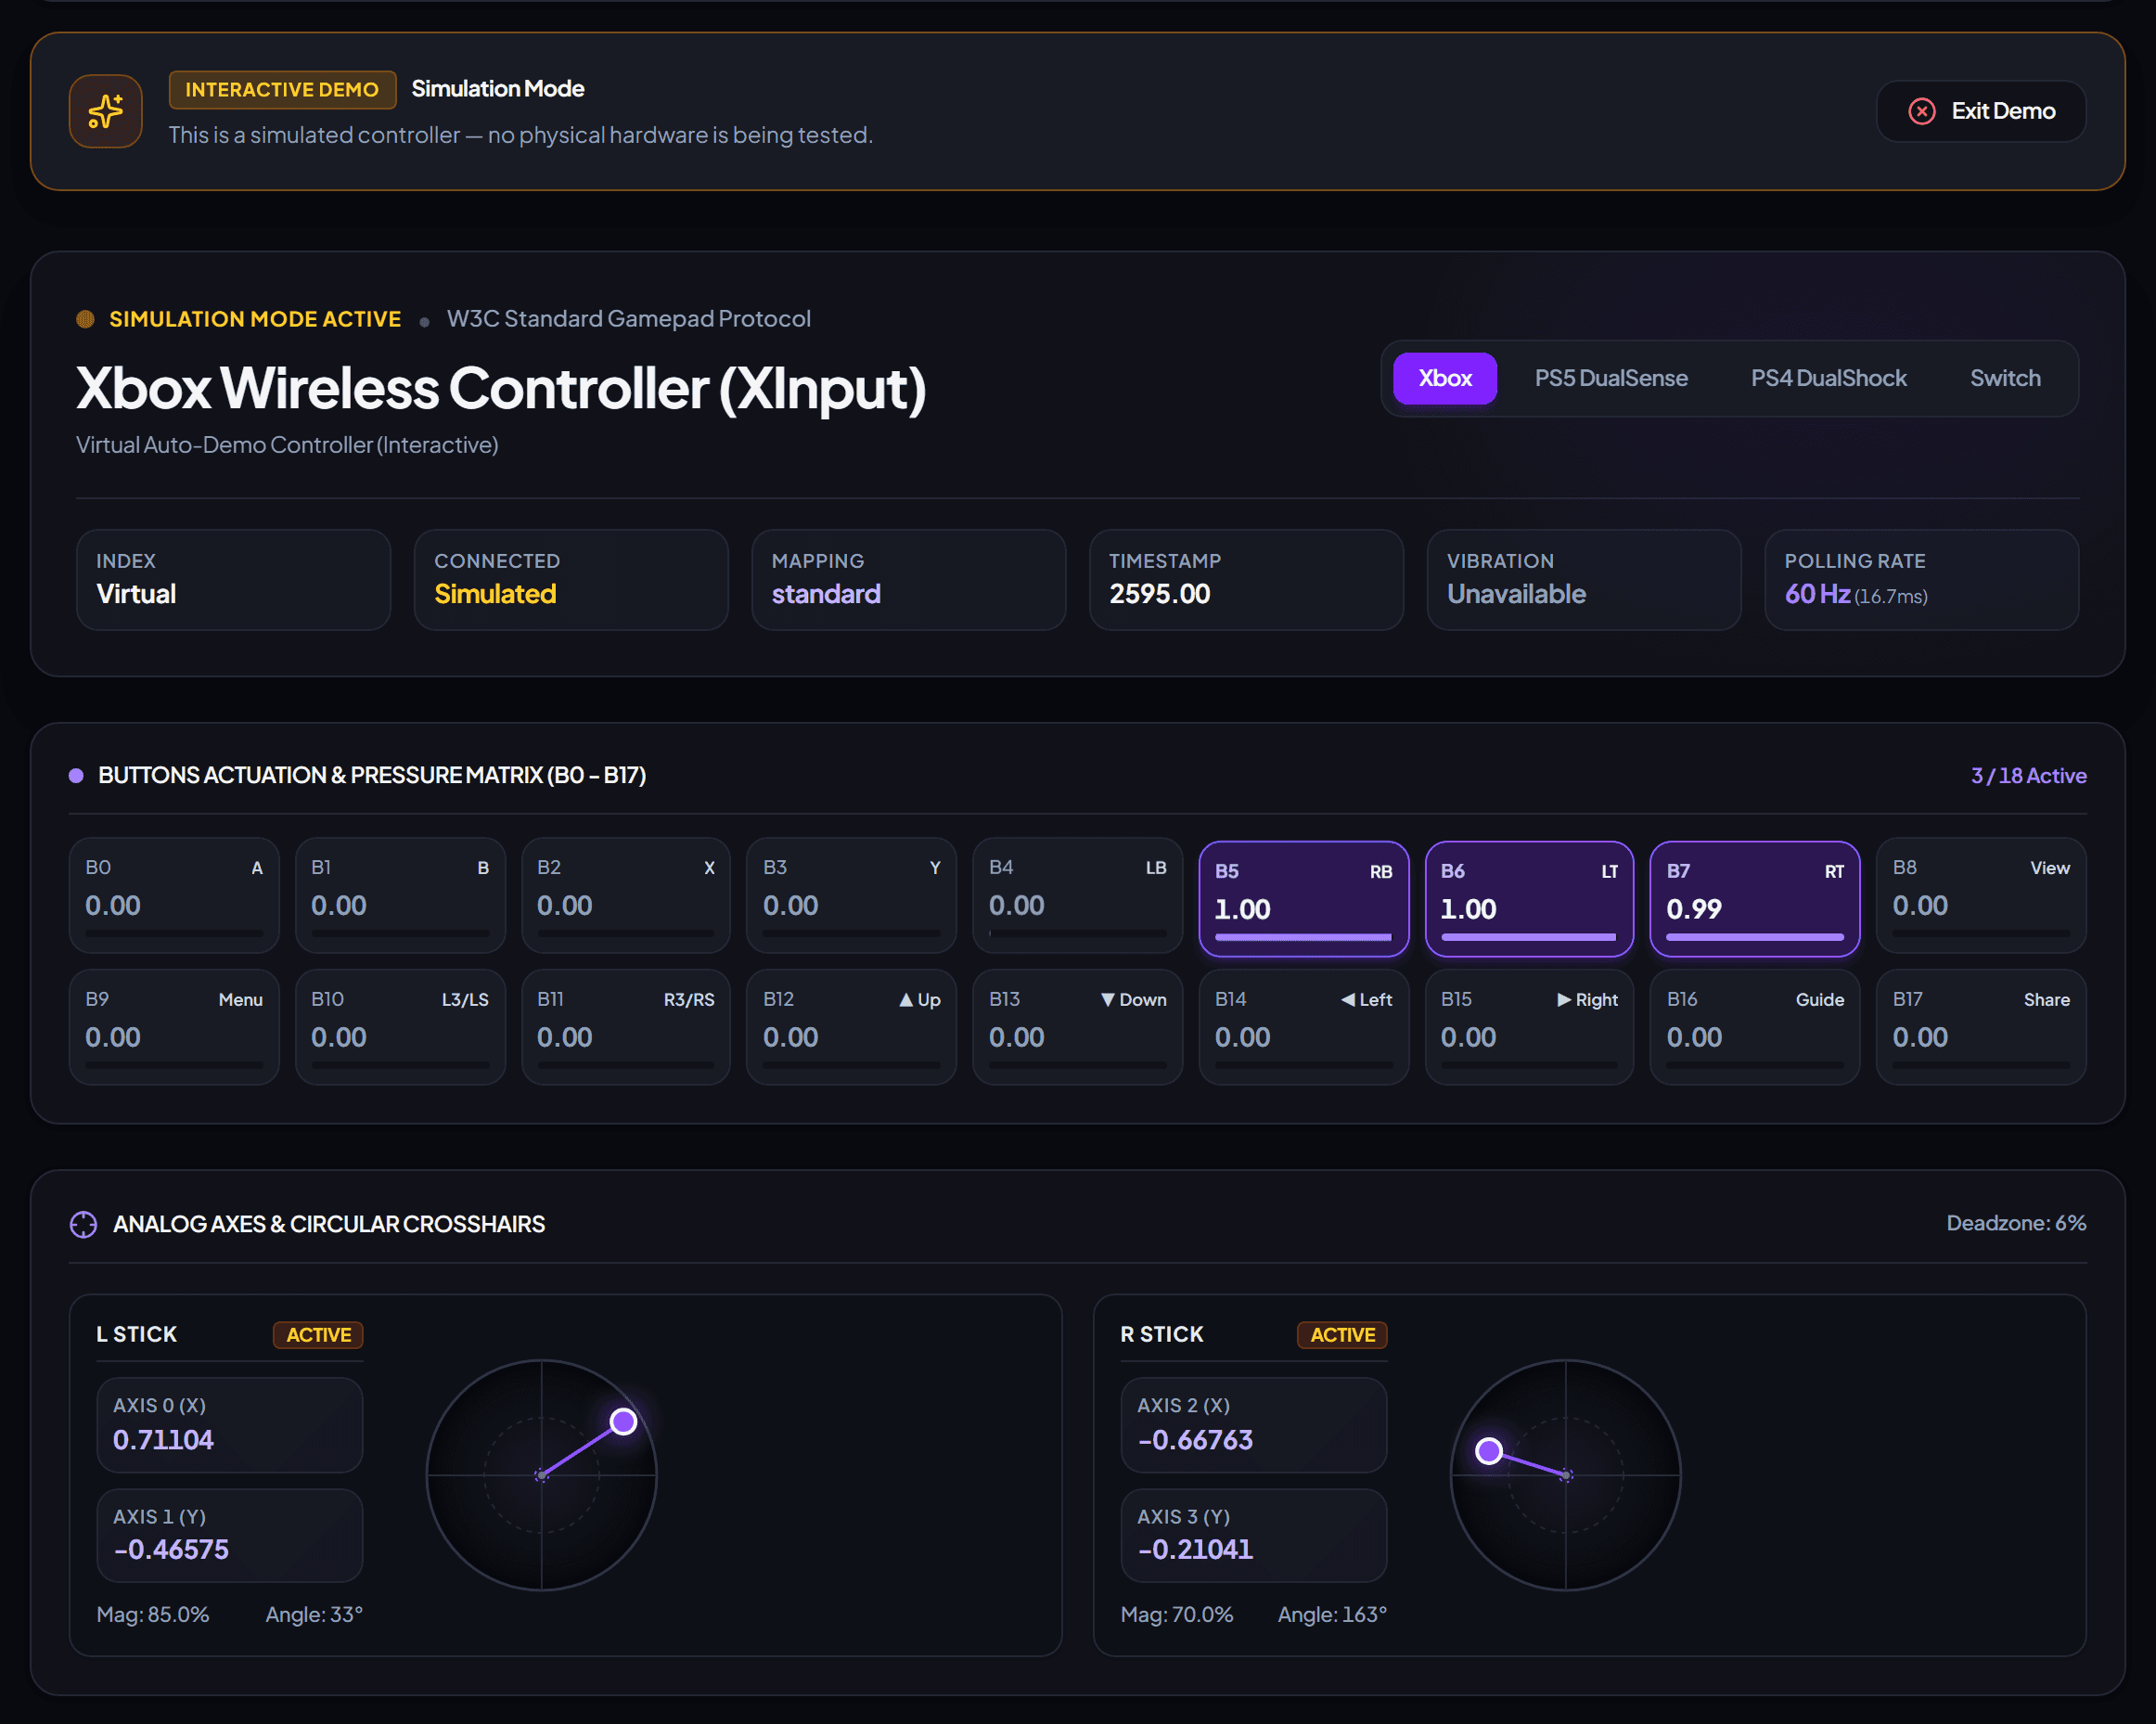Click the sparkle demo icon in banner

click(105, 111)
